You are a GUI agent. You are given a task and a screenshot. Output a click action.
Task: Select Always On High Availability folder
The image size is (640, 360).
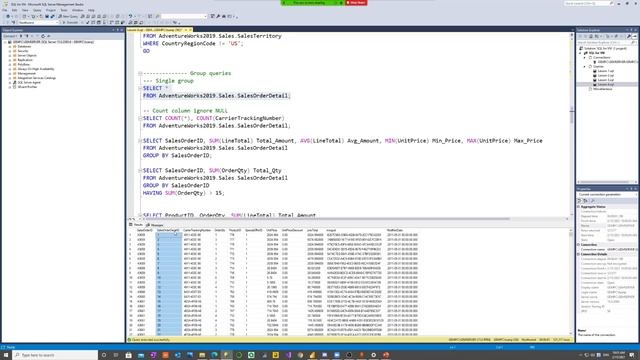[x=36, y=69]
